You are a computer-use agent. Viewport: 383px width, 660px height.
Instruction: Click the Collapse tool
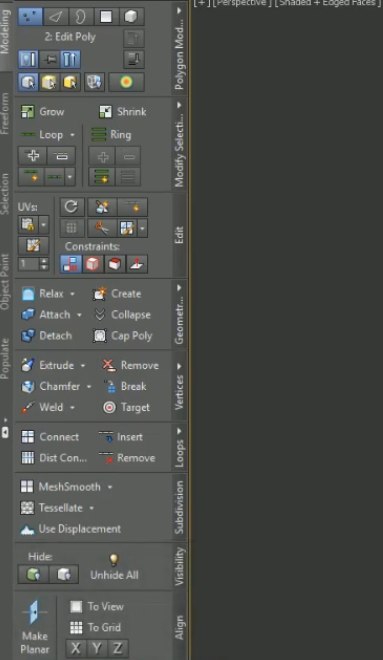point(122,314)
